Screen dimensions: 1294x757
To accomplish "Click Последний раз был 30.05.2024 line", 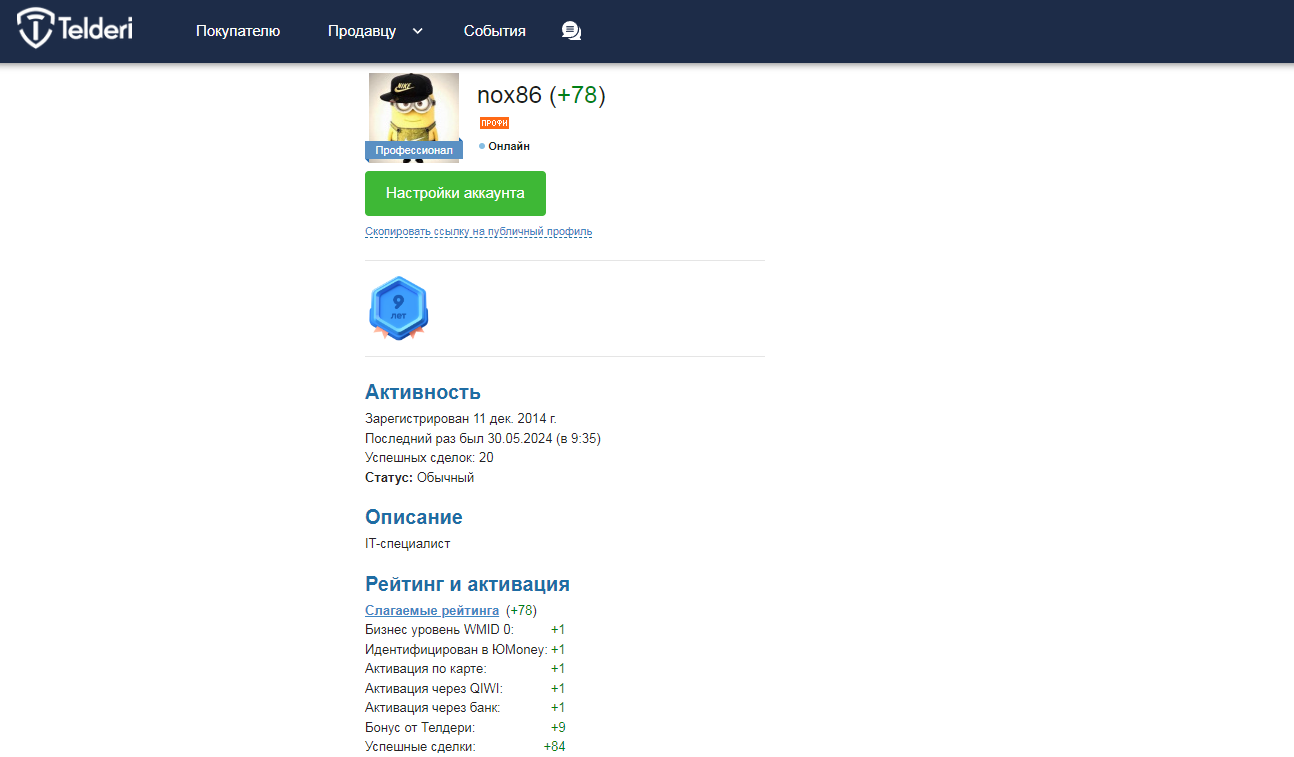I will pyautogui.click(x=483, y=439).
